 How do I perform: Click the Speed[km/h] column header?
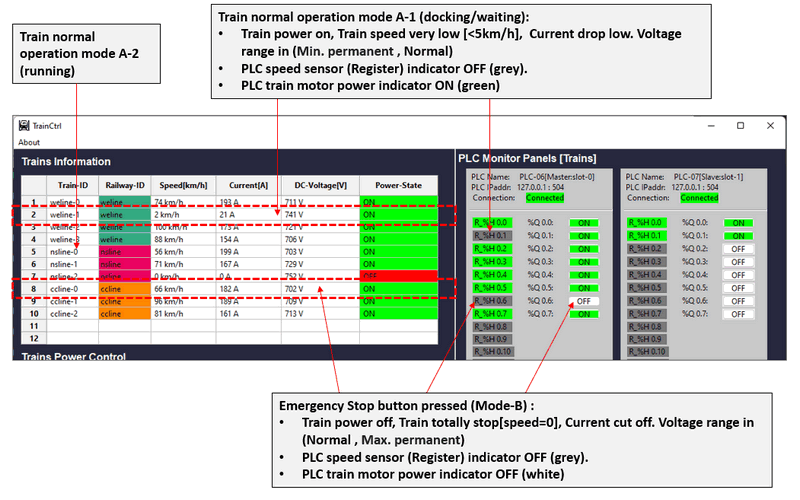pyautogui.click(x=183, y=186)
